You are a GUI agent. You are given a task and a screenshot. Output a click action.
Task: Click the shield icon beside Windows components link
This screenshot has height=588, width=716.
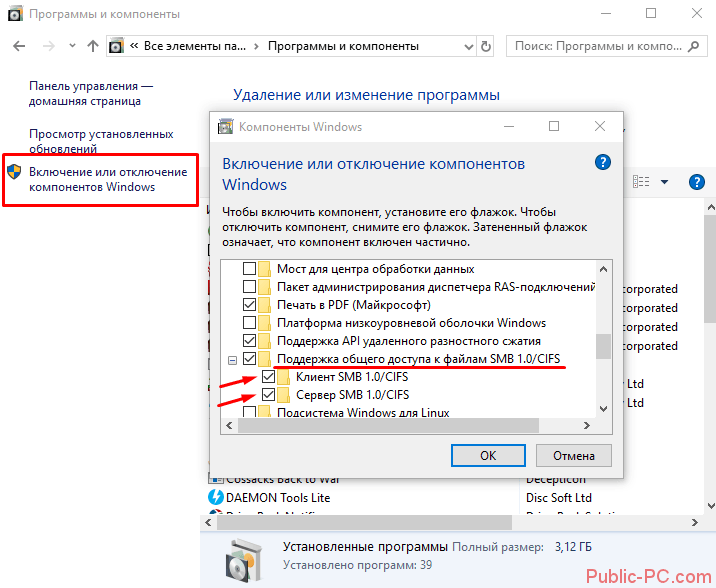(x=14, y=172)
